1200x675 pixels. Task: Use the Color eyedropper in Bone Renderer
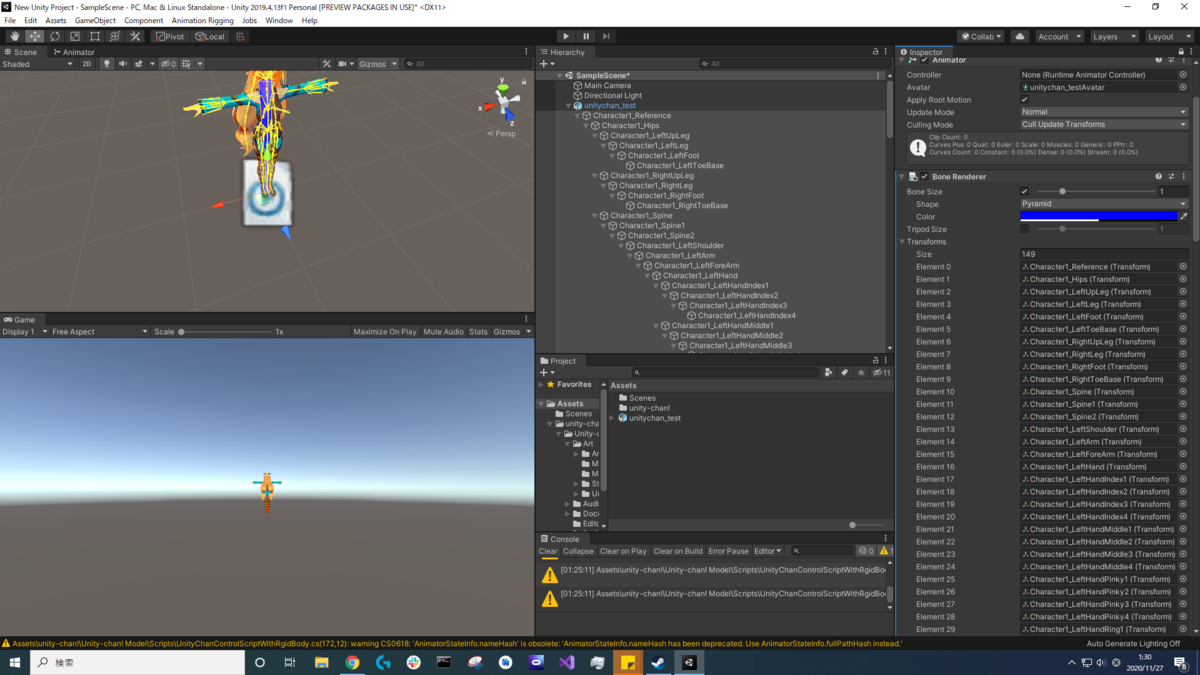(x=1184, y=216)
